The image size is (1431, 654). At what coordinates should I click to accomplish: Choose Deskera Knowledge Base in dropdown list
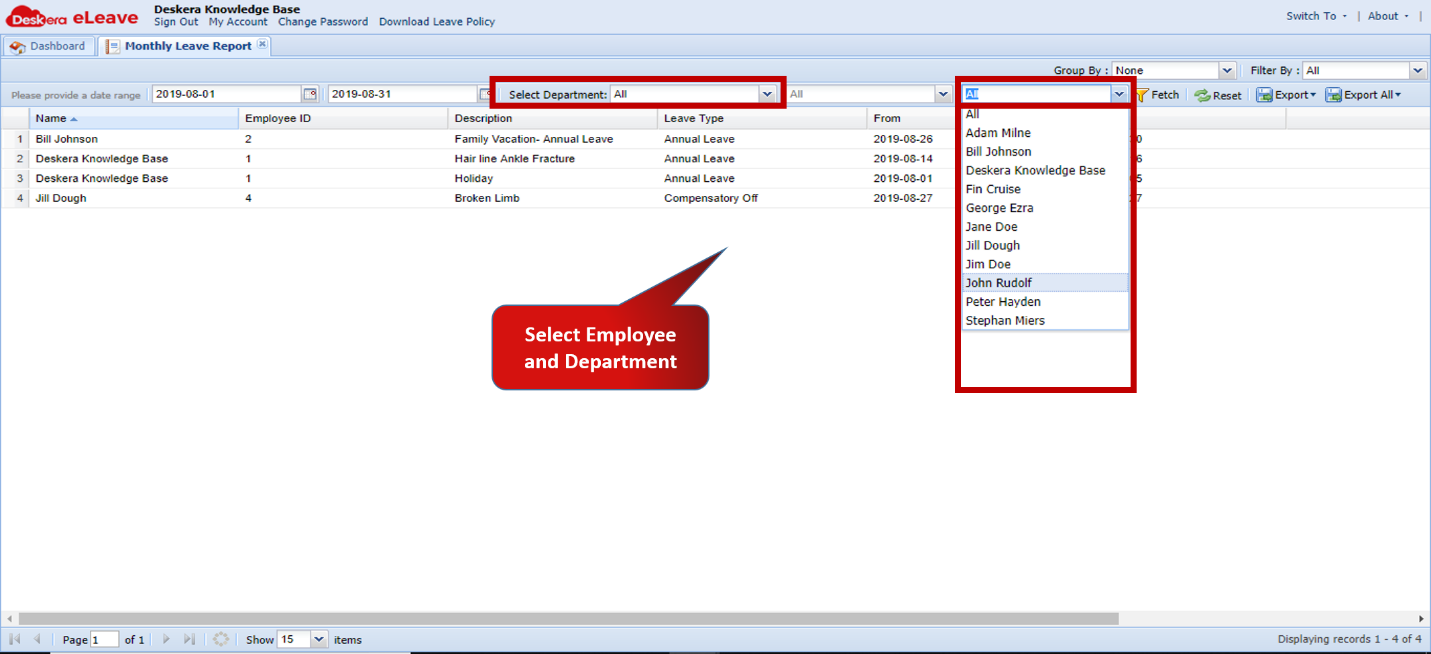tap(1045, 171)
